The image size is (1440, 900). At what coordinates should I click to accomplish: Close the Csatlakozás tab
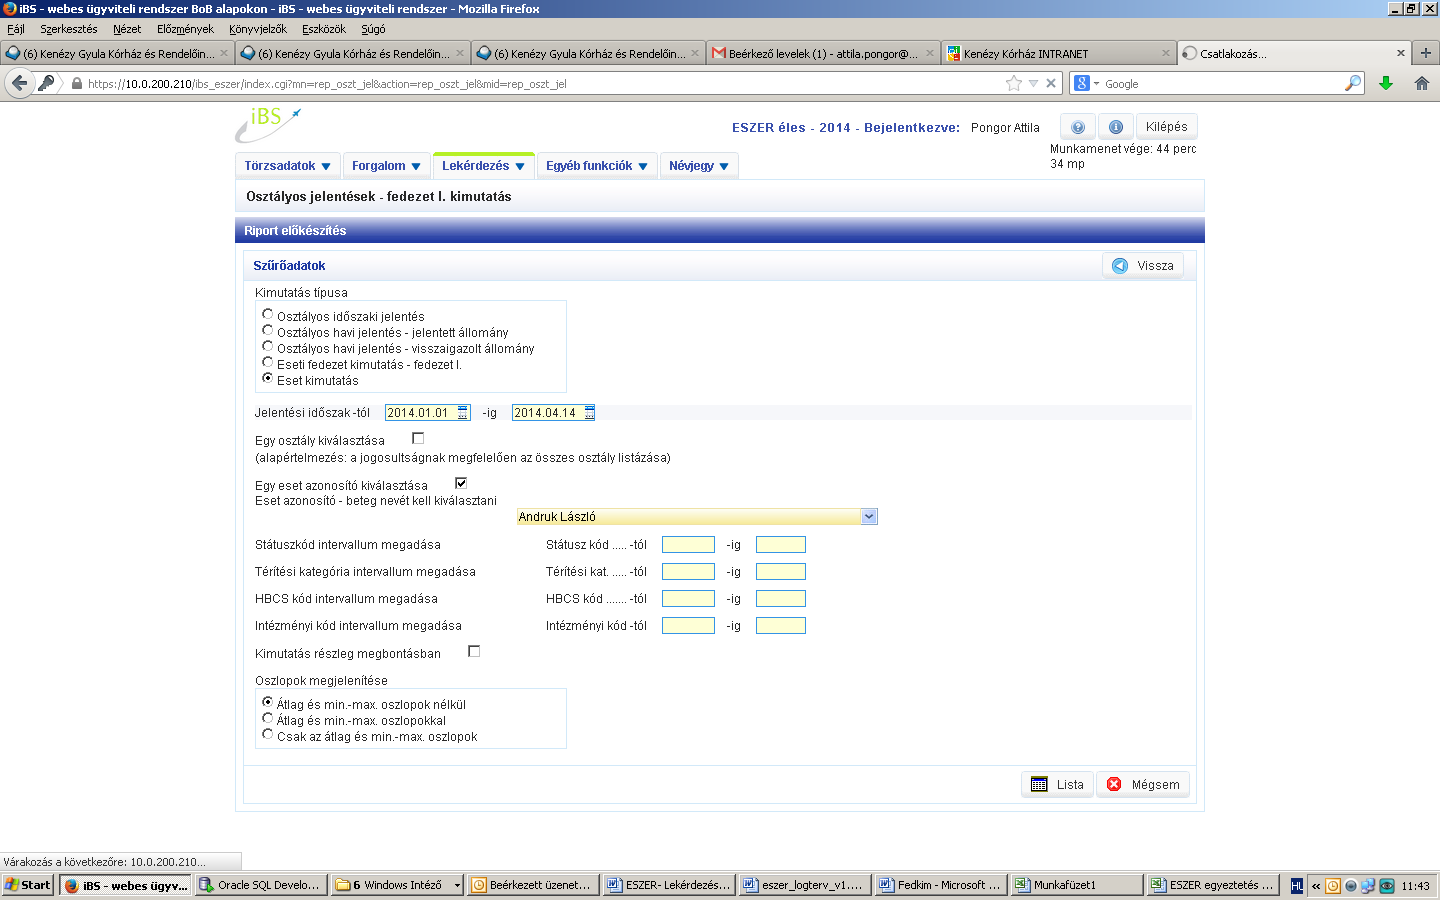pos(1401,53)
